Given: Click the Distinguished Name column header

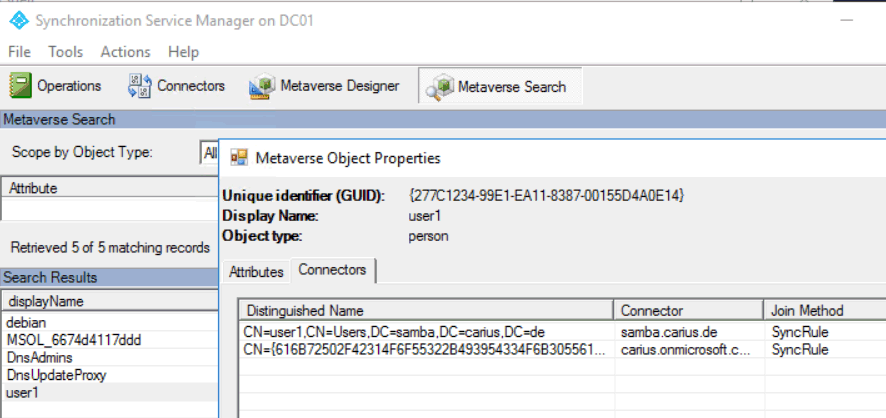Looking at the screenshot, I should tap(427, 310).
